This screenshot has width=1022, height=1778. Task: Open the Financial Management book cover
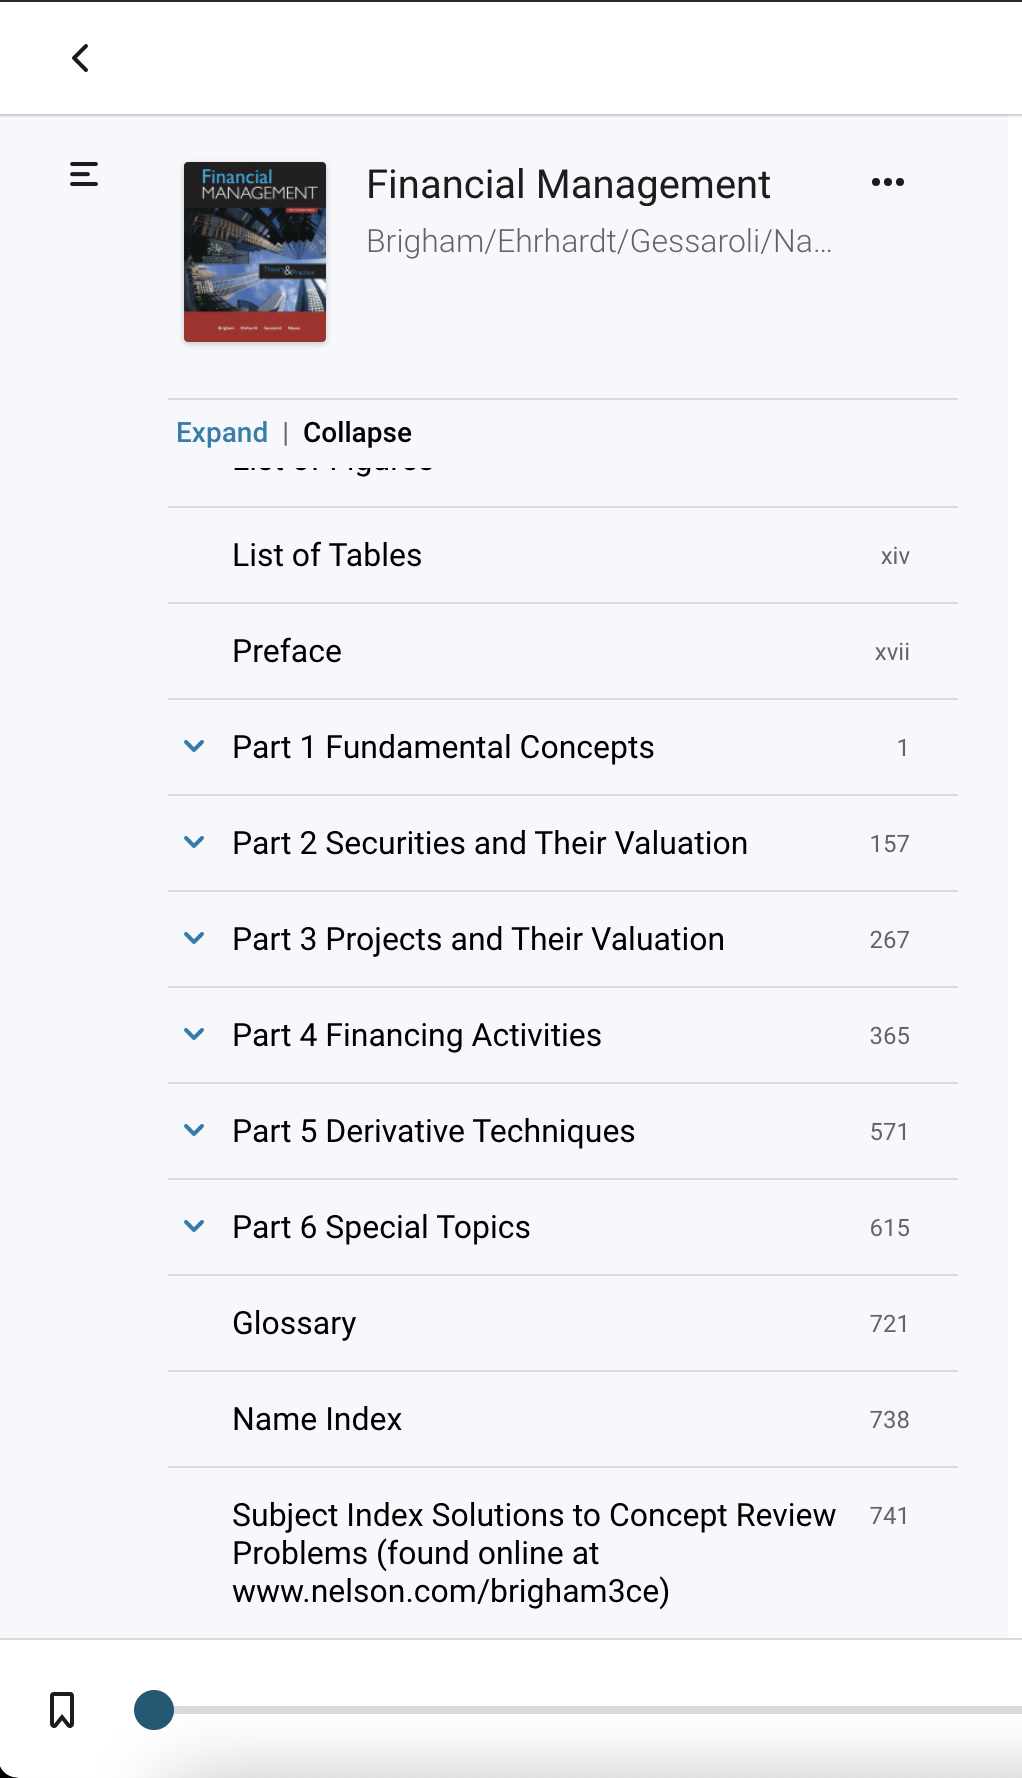coord(255,252)
